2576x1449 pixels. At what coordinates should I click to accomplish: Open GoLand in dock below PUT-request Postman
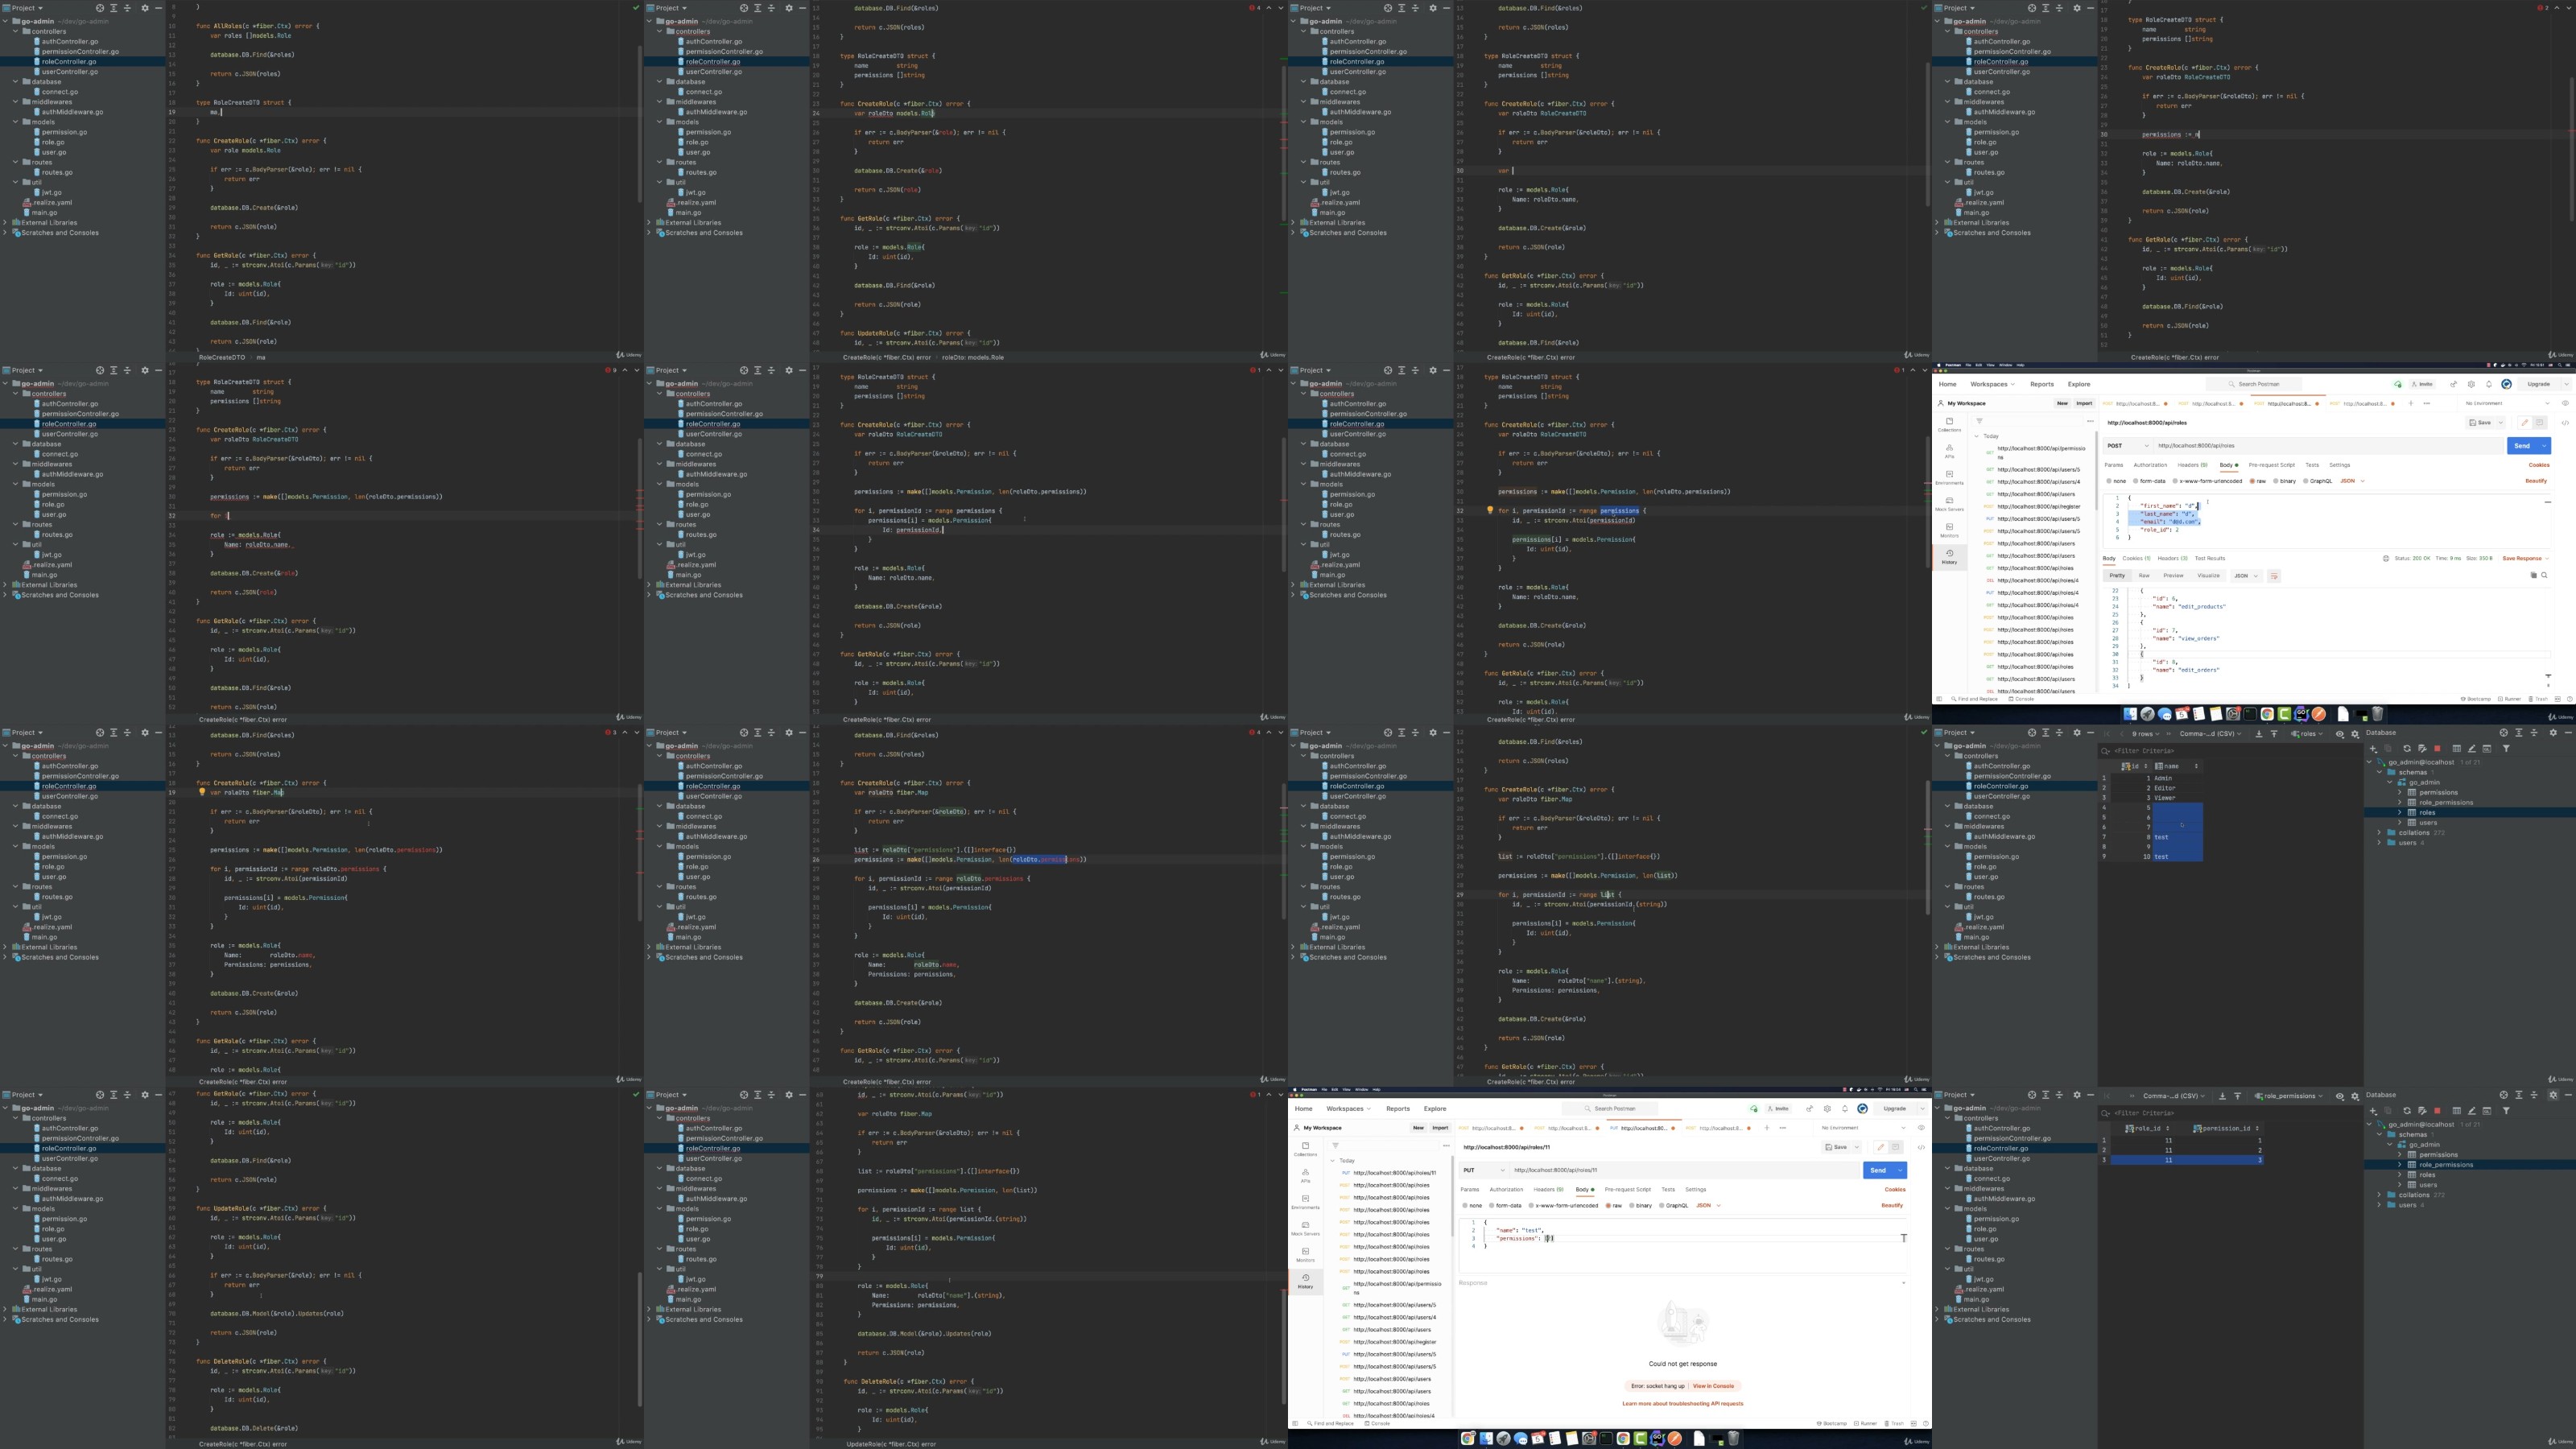(1657, 1439)
